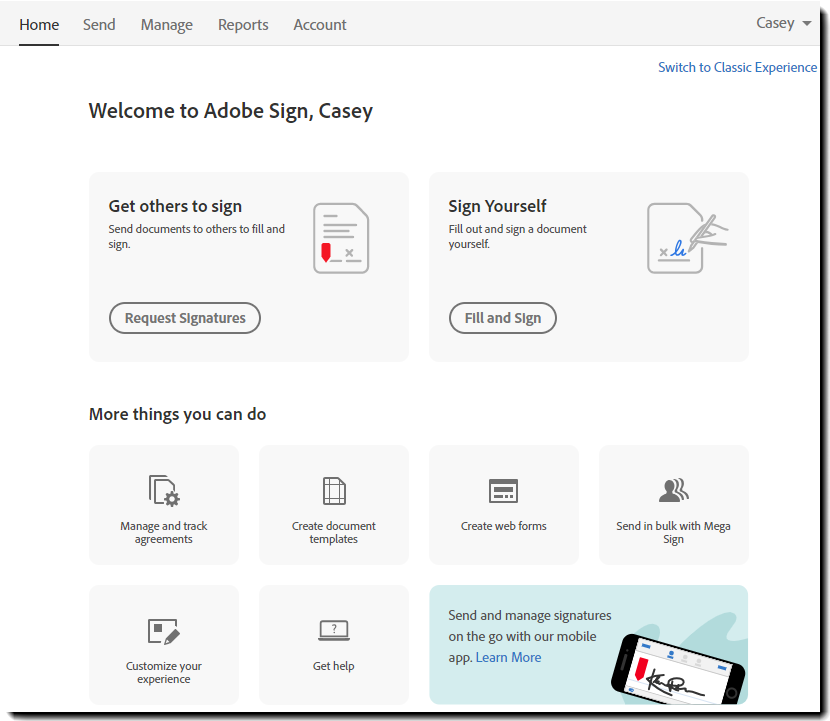This screenshot has width=830, height=721.
Task: Click the Fill and Sign button
Action: (503, 318)
